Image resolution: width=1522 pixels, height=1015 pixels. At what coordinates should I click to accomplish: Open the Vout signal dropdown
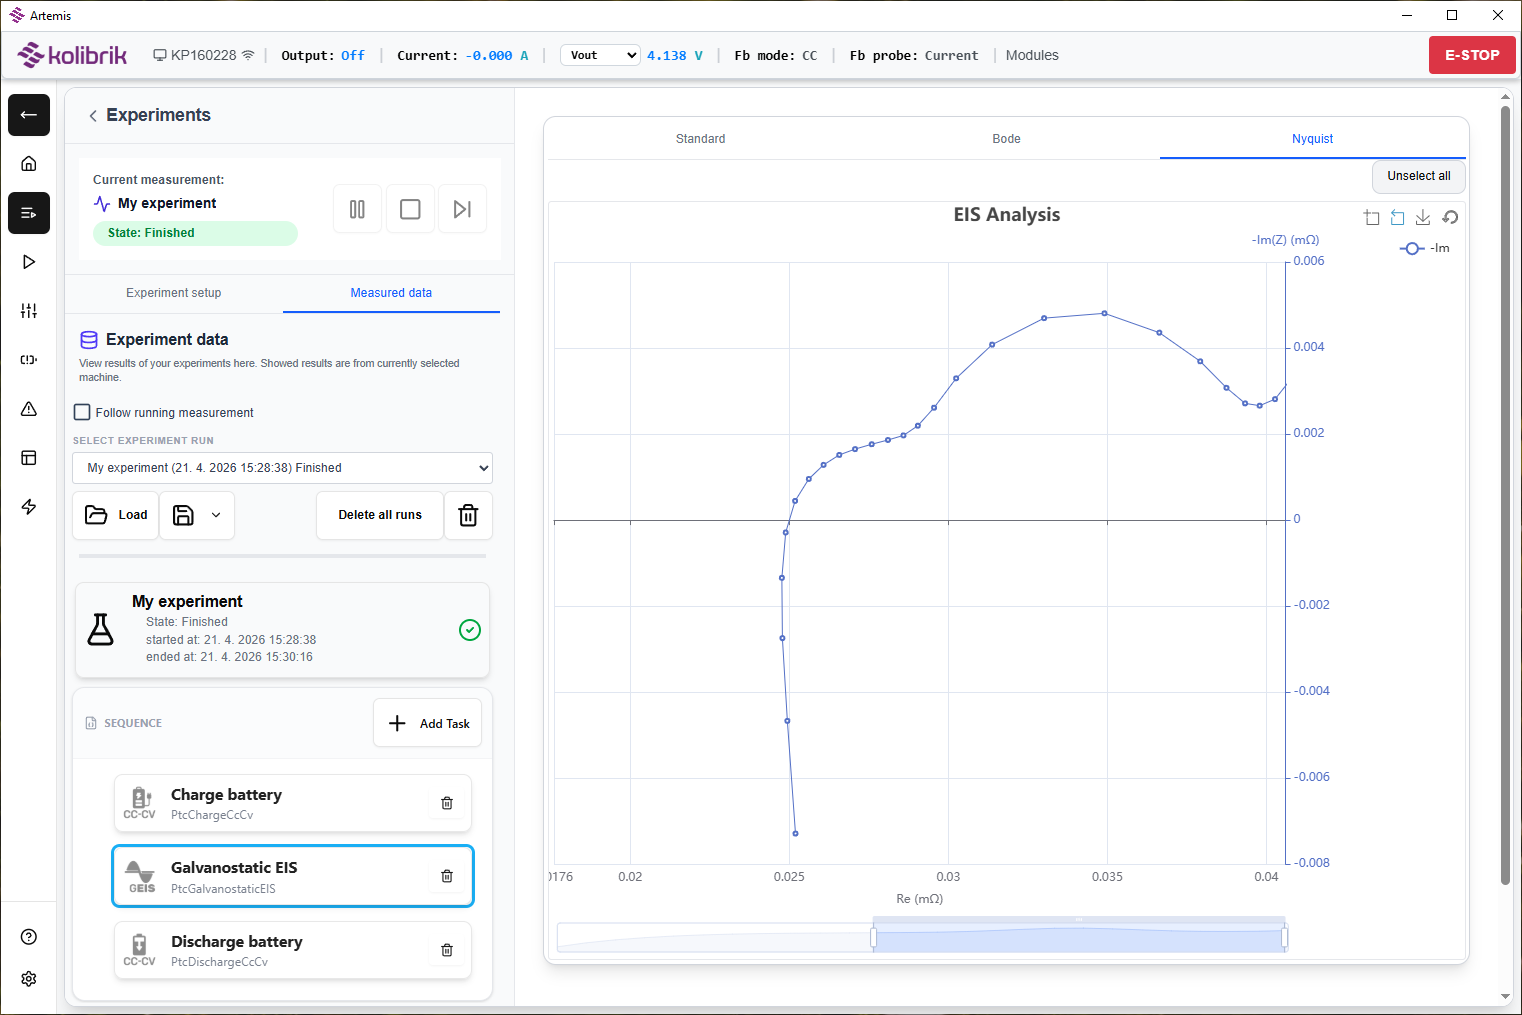tap(601, 55)
